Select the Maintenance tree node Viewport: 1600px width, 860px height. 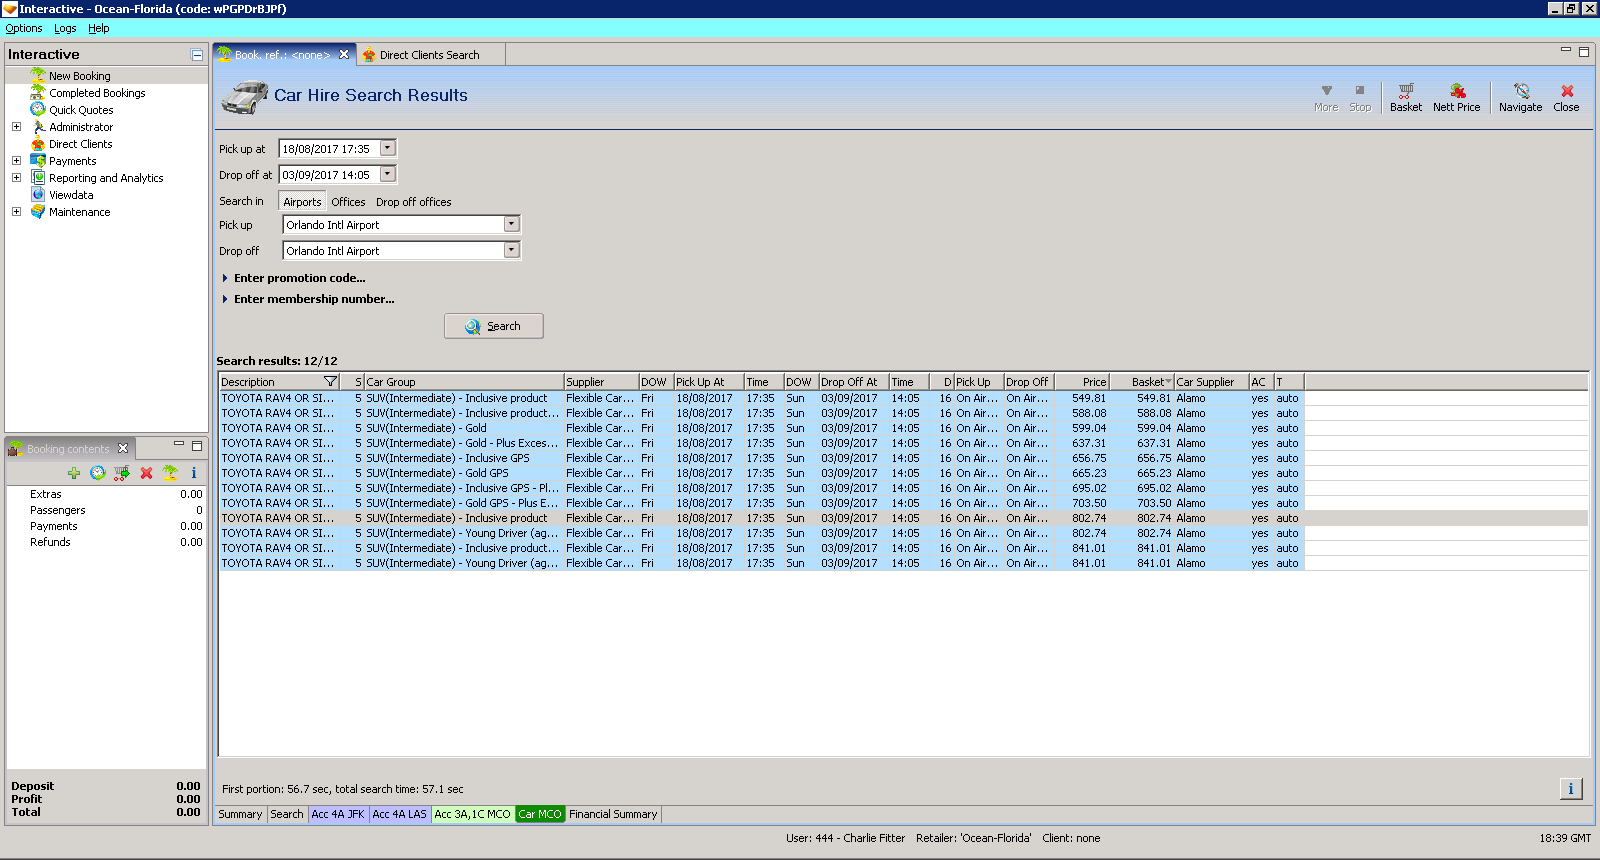(79, 212)
